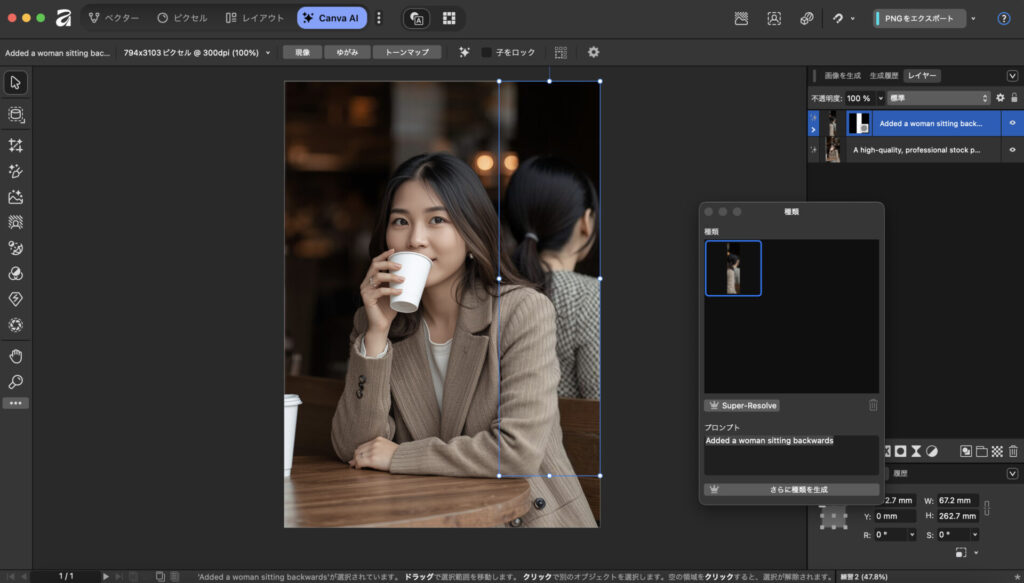Open the 生成履歴 panel tab

pos(884,75)
